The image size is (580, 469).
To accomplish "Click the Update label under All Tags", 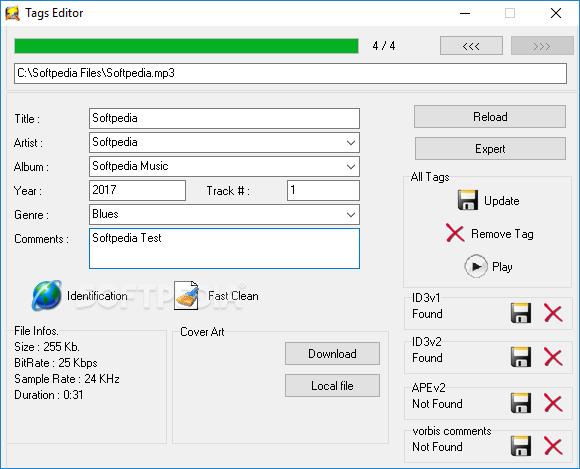I will (502, 201).
